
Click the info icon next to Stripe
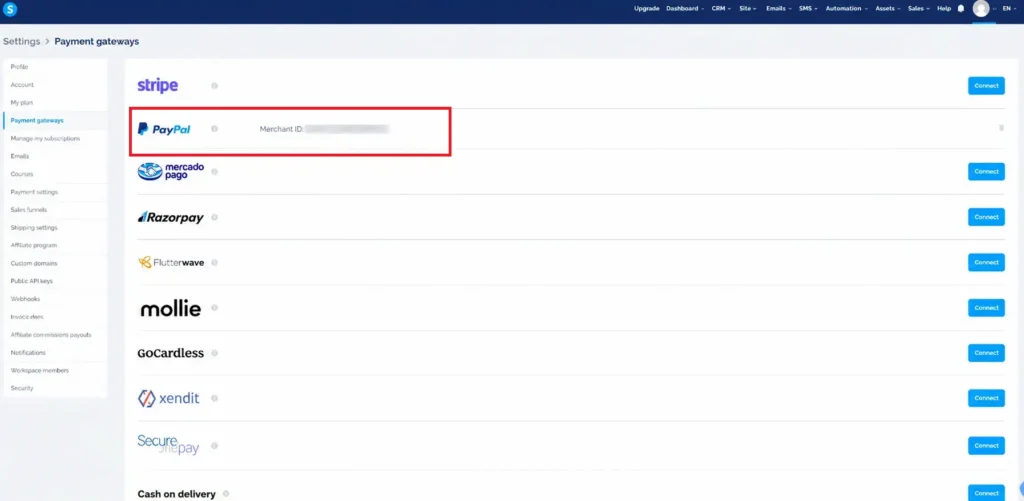point(214,86)
